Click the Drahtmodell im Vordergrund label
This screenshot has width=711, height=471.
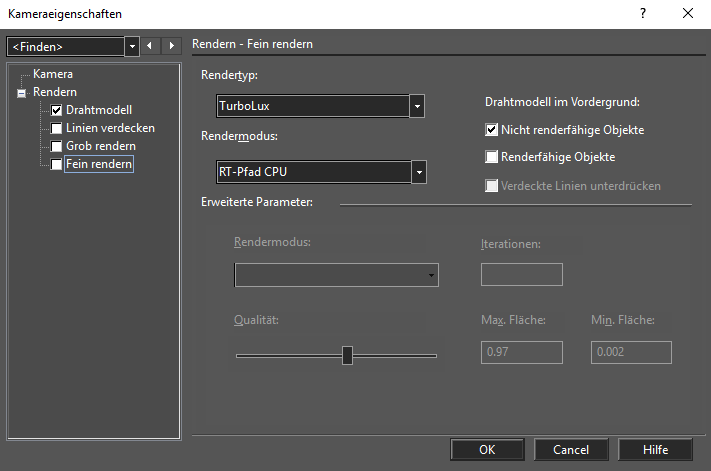[562, 102]
